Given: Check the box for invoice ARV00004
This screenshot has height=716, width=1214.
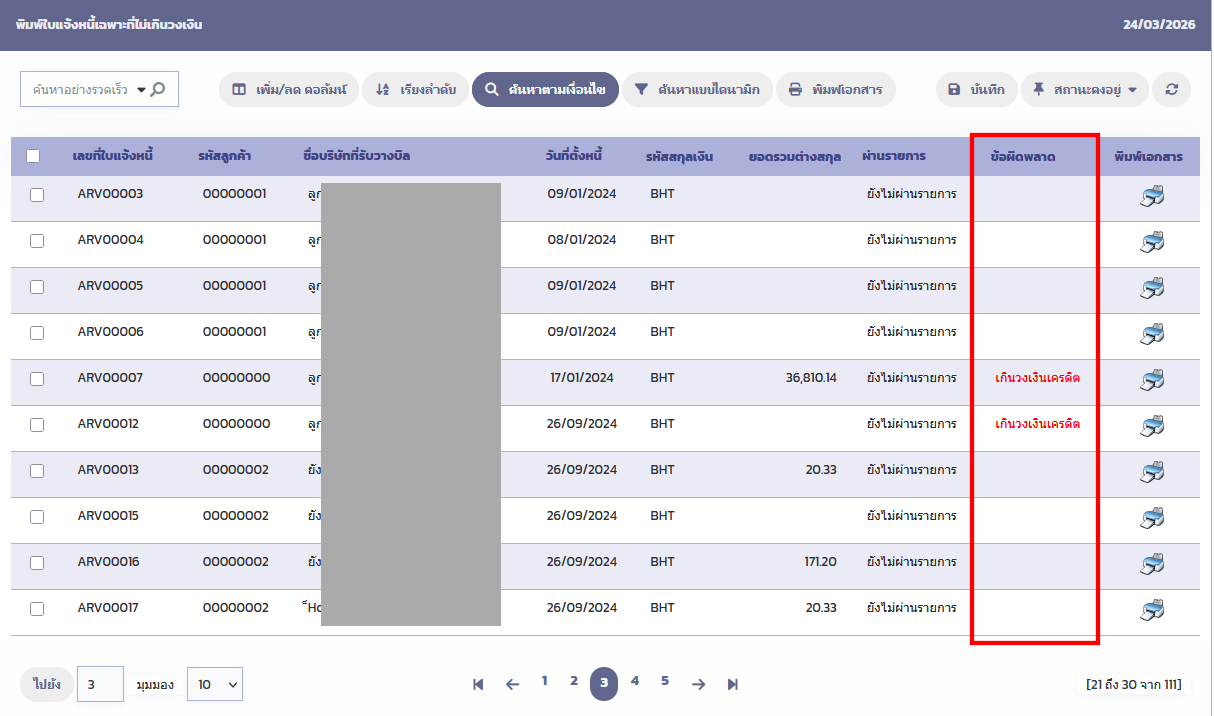Looking at the screenshot, I should [37, 241].
